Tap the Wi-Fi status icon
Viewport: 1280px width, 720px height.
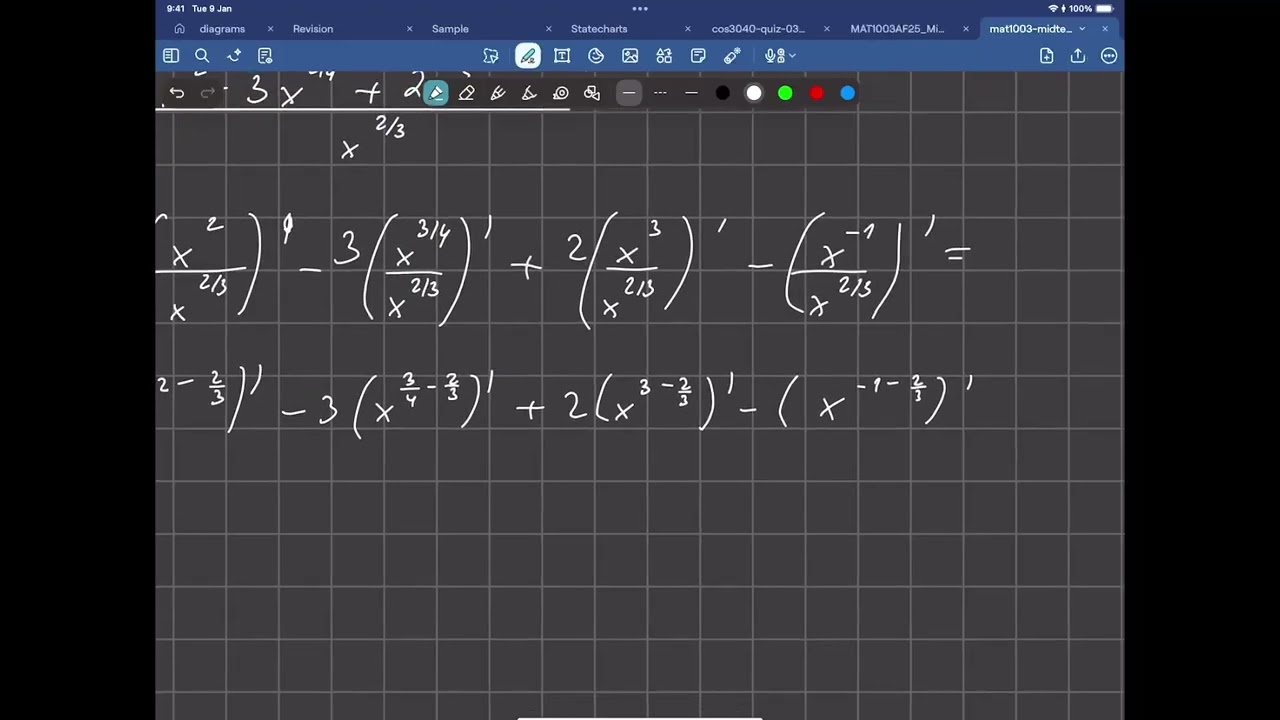[x=1053, y=8]
